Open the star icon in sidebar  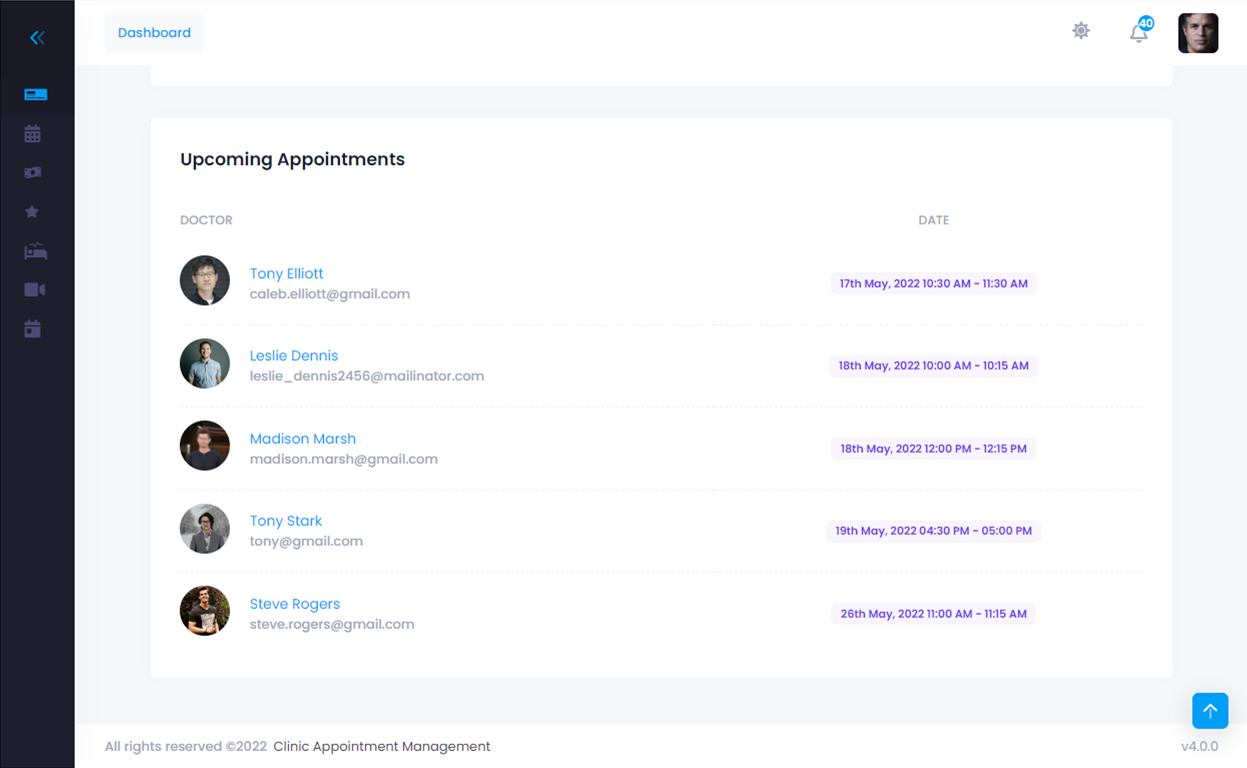click(x=32, y=212)
